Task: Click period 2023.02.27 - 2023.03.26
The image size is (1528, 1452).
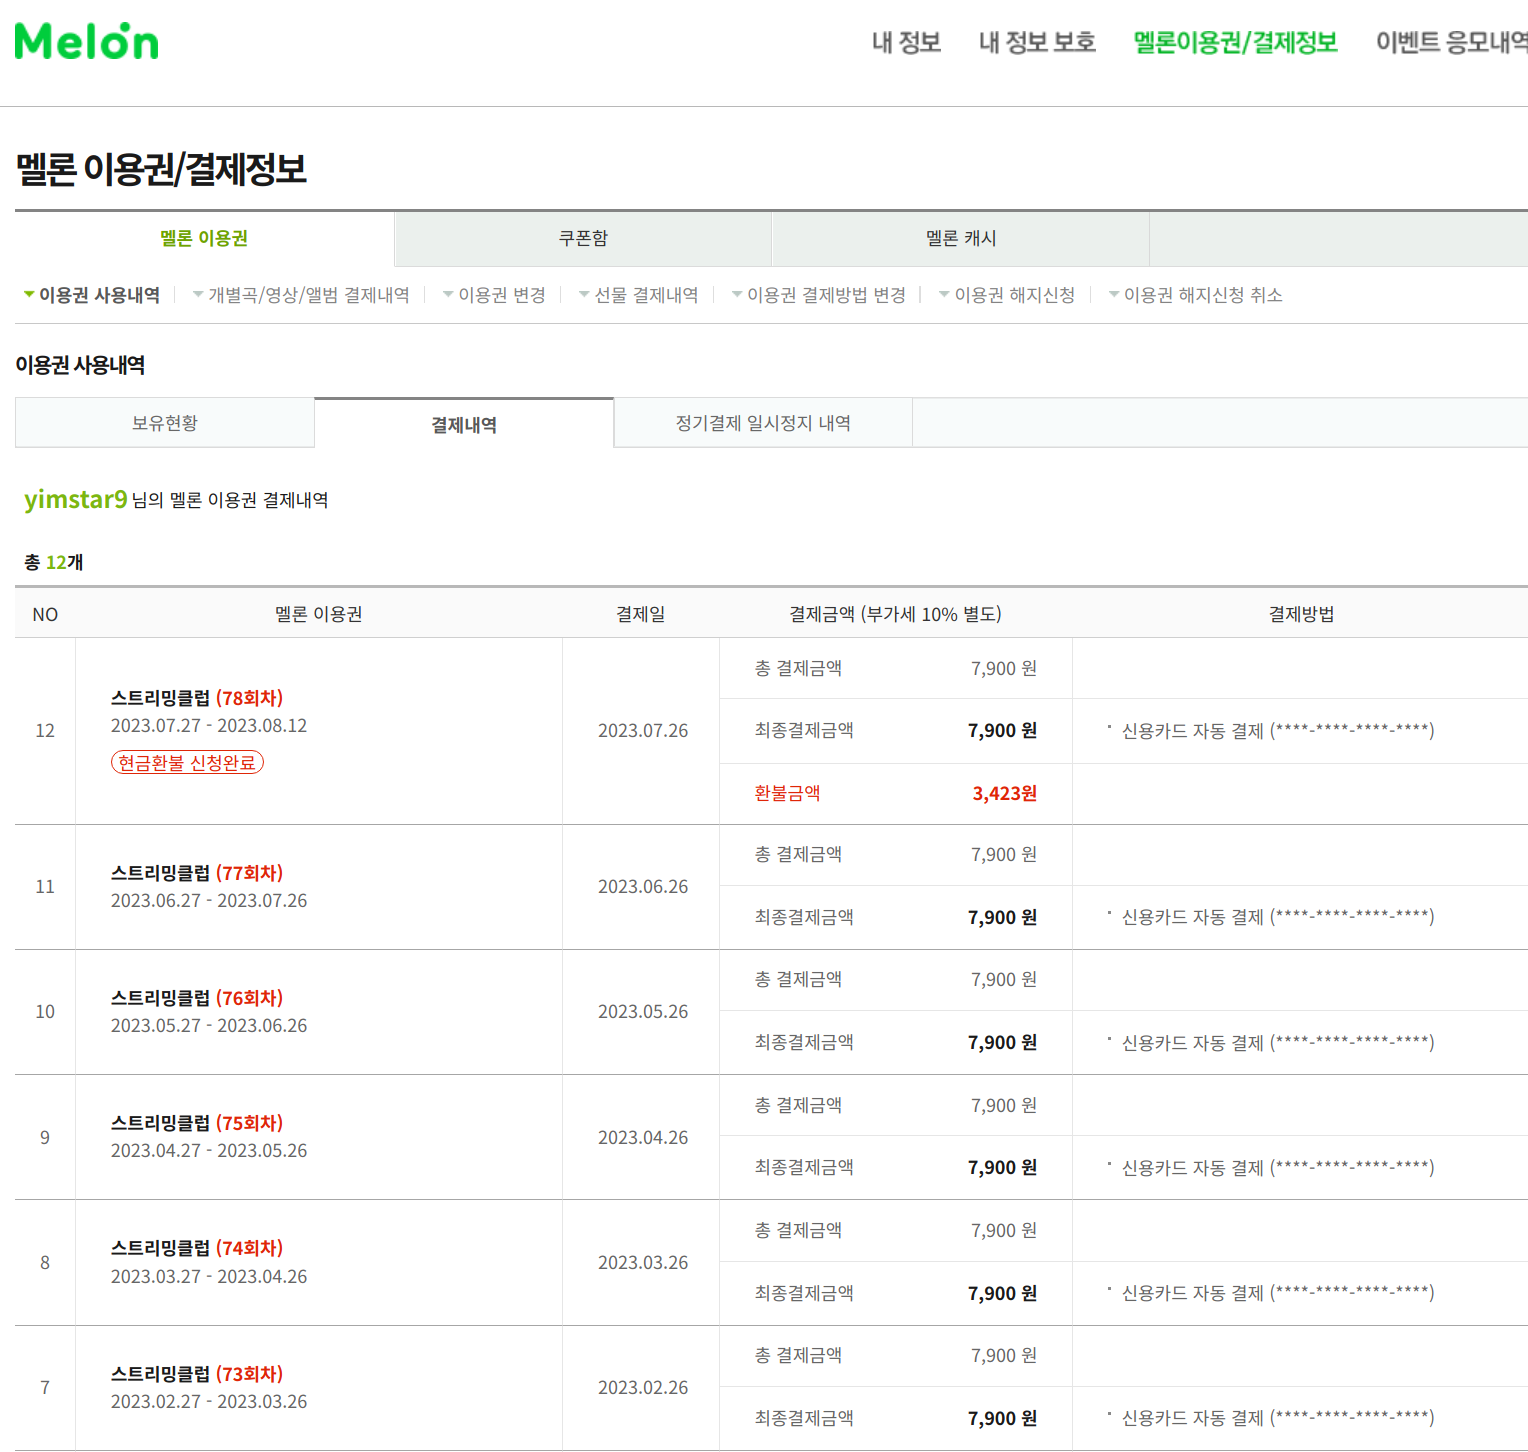Action: click(209, 1402)
